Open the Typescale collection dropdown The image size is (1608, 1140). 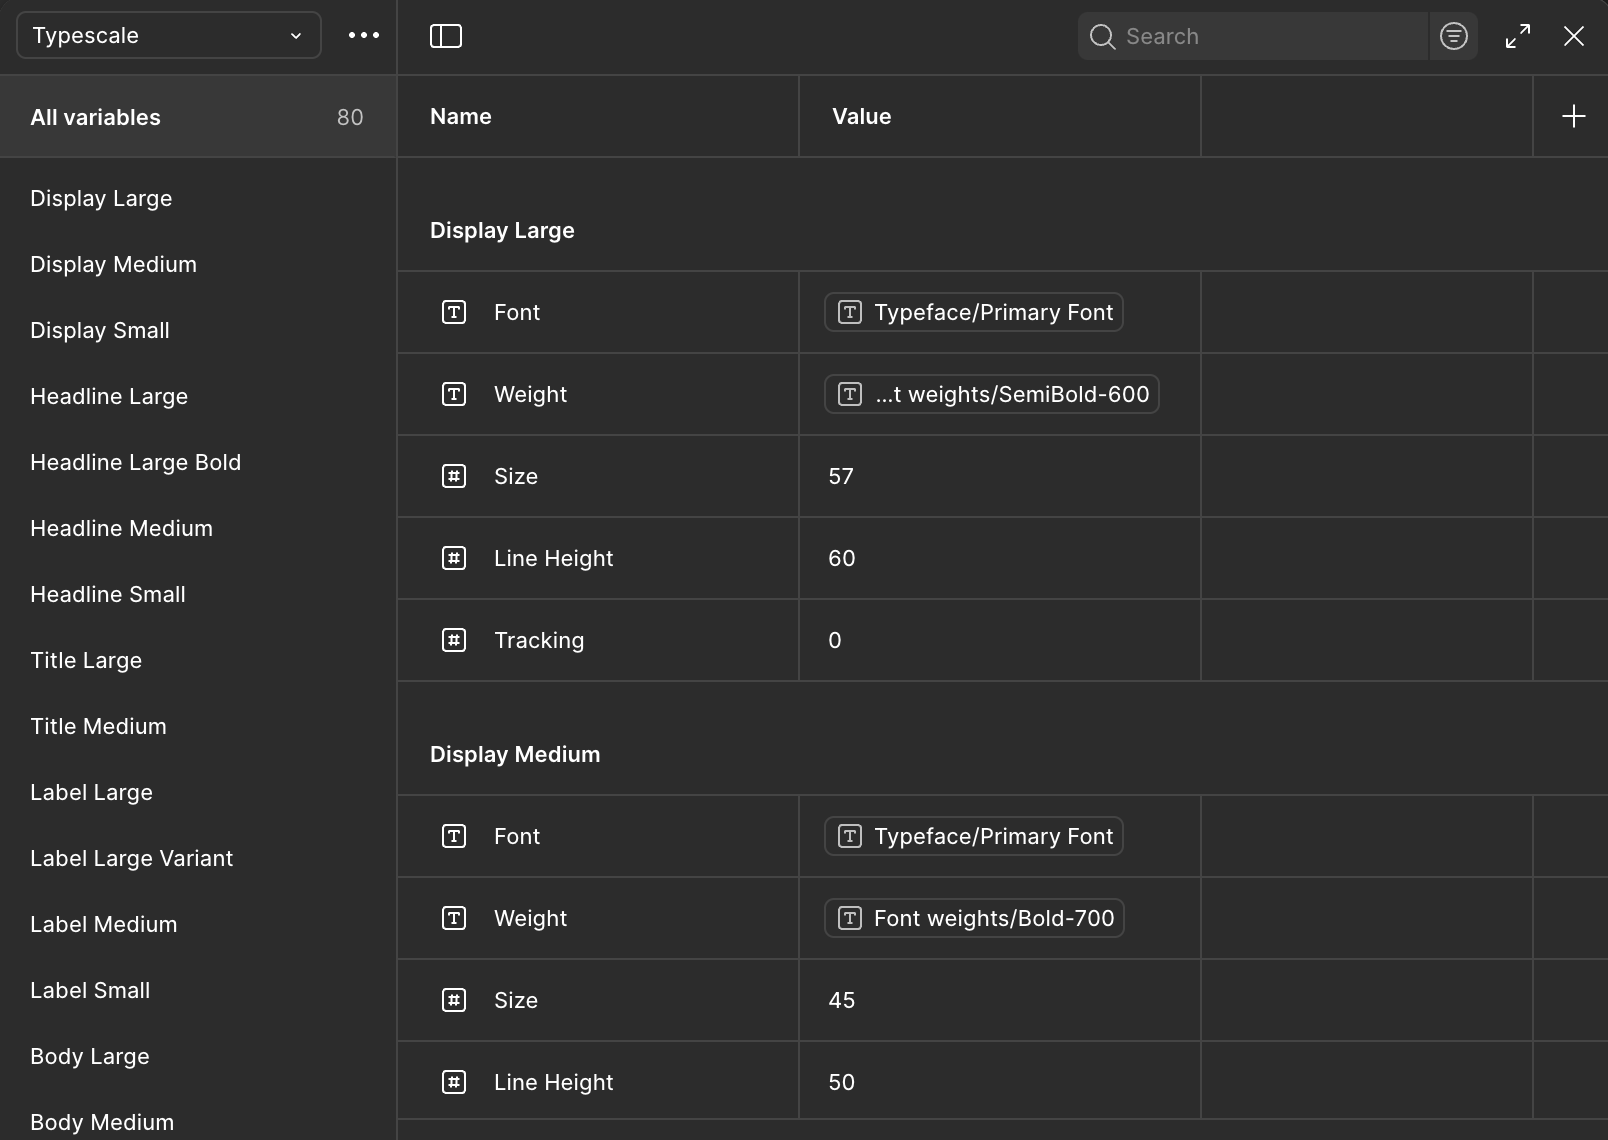(x=168, y=35)
